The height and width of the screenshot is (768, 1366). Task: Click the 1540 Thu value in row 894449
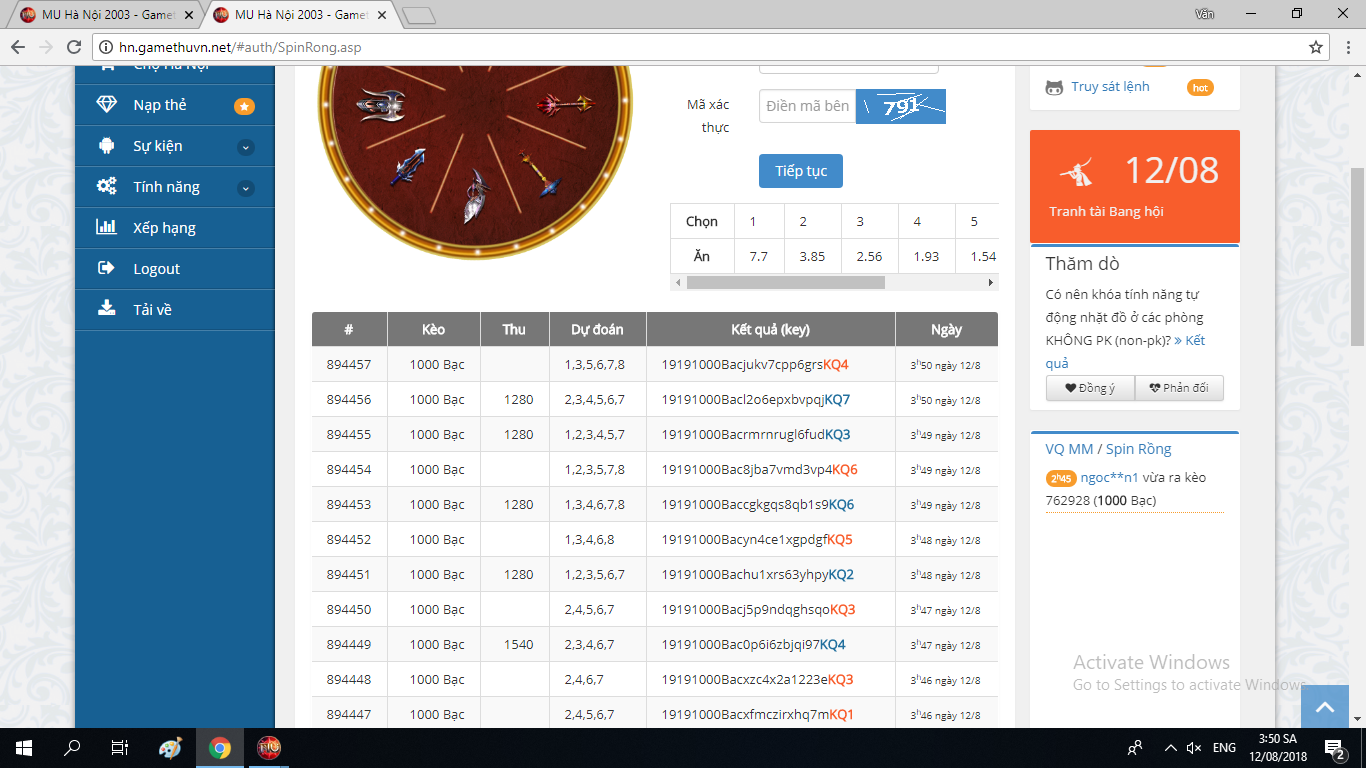tap(519, 645)
